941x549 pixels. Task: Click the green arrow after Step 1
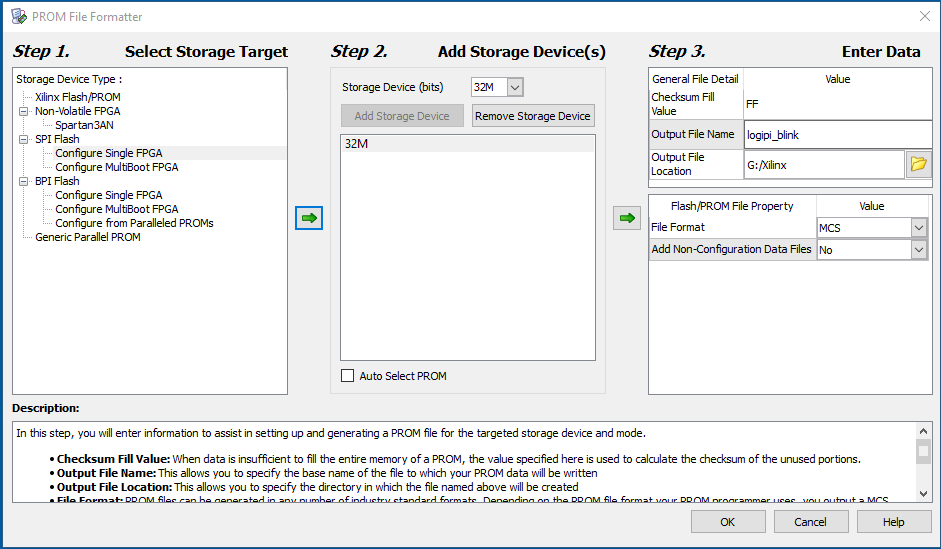coord(309,217)
